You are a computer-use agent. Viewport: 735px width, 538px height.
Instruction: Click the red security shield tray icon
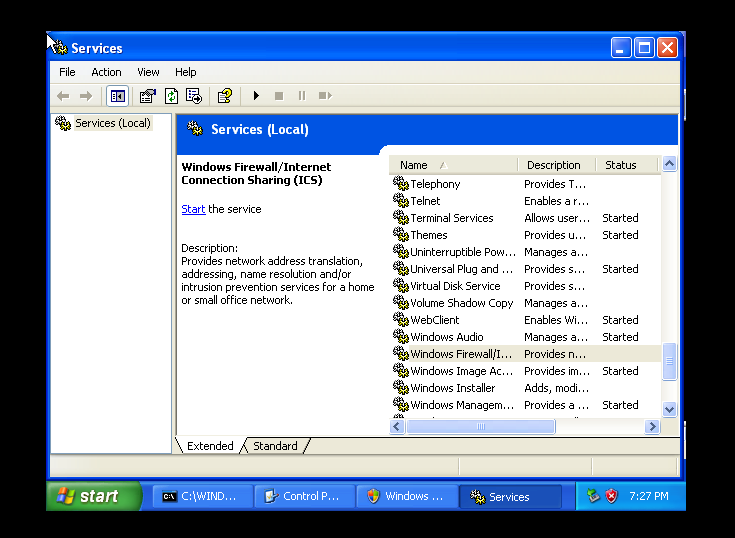tap(612, 496)
